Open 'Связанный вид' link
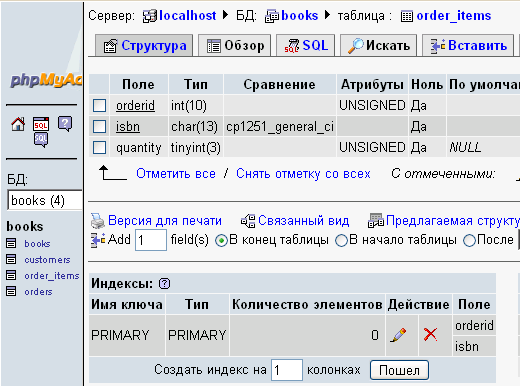This screenshot has width=520, height=386. coord(304,221)
